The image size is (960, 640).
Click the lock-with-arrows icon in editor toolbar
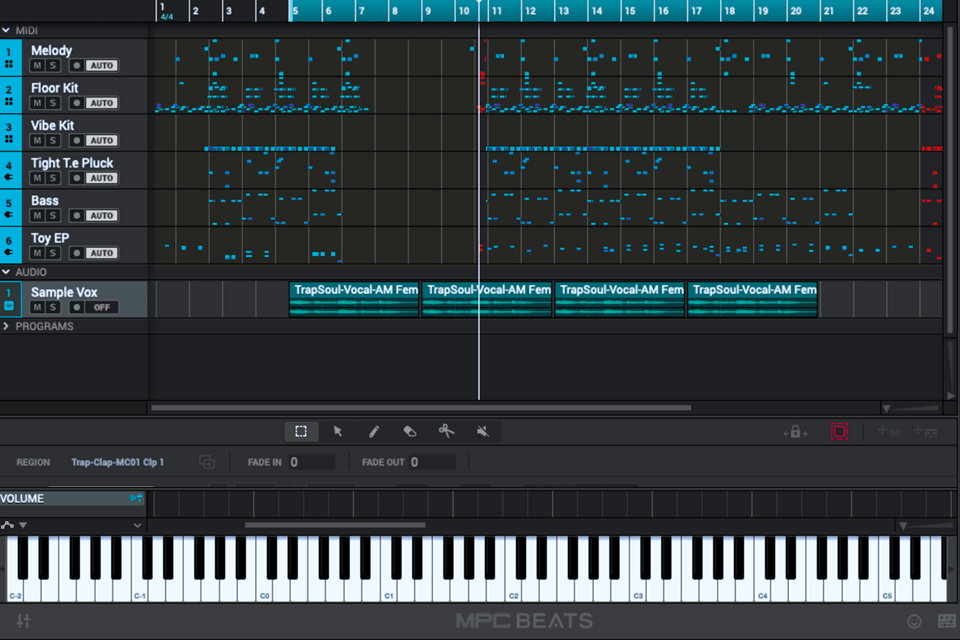pos(795,432)
